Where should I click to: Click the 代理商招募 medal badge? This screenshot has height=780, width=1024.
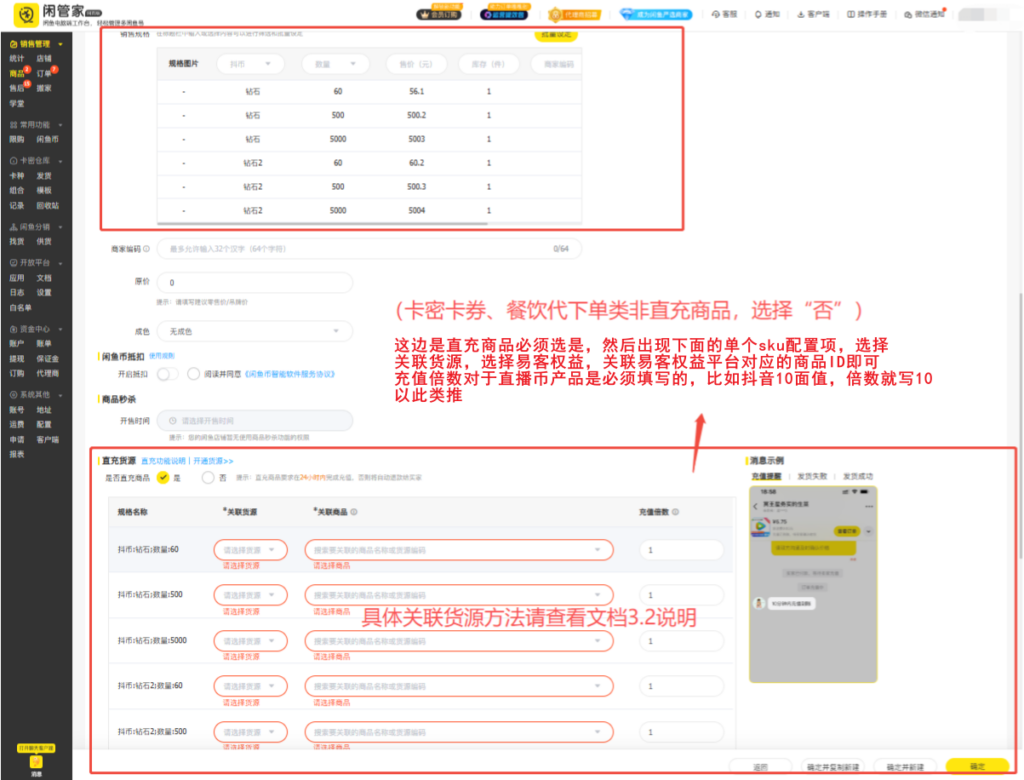point(573,14)
